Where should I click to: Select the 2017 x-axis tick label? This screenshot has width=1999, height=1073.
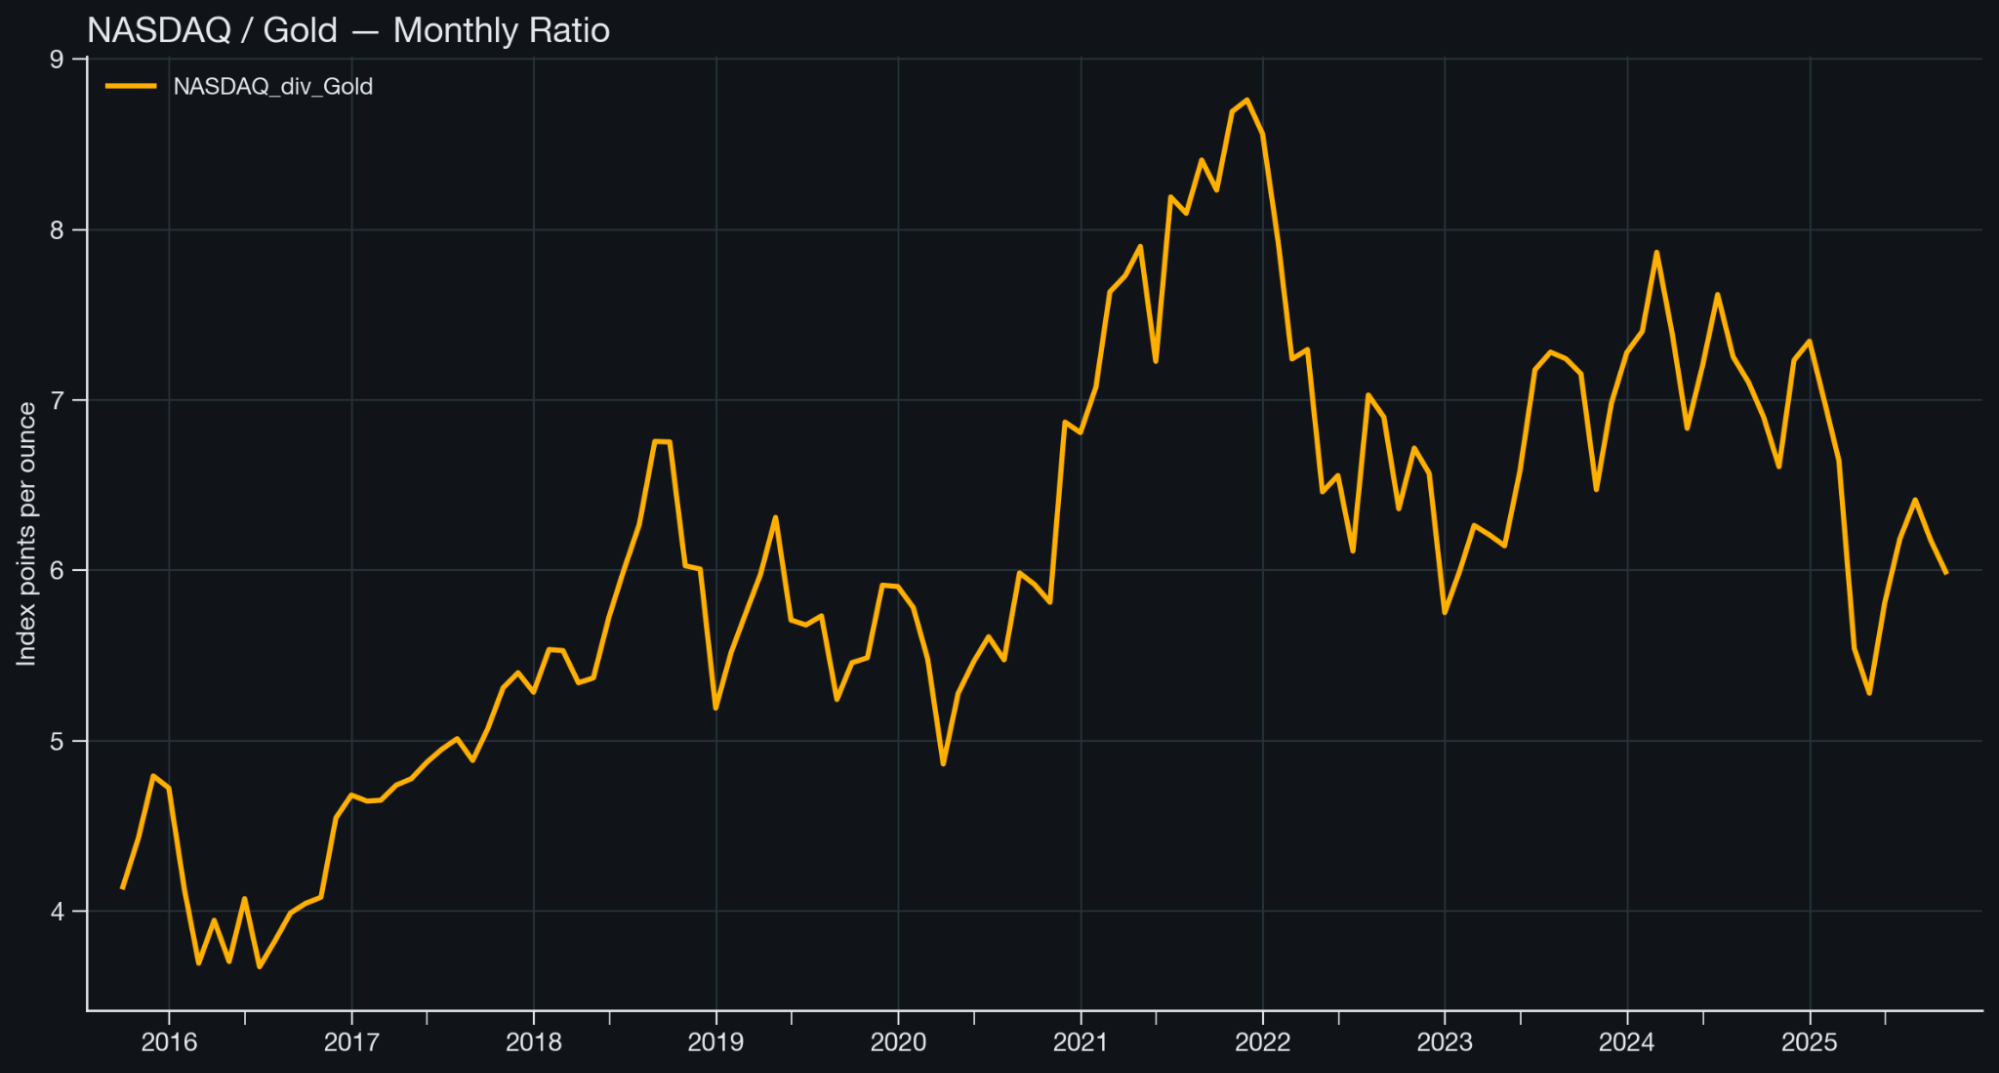tap(351, 1042)
